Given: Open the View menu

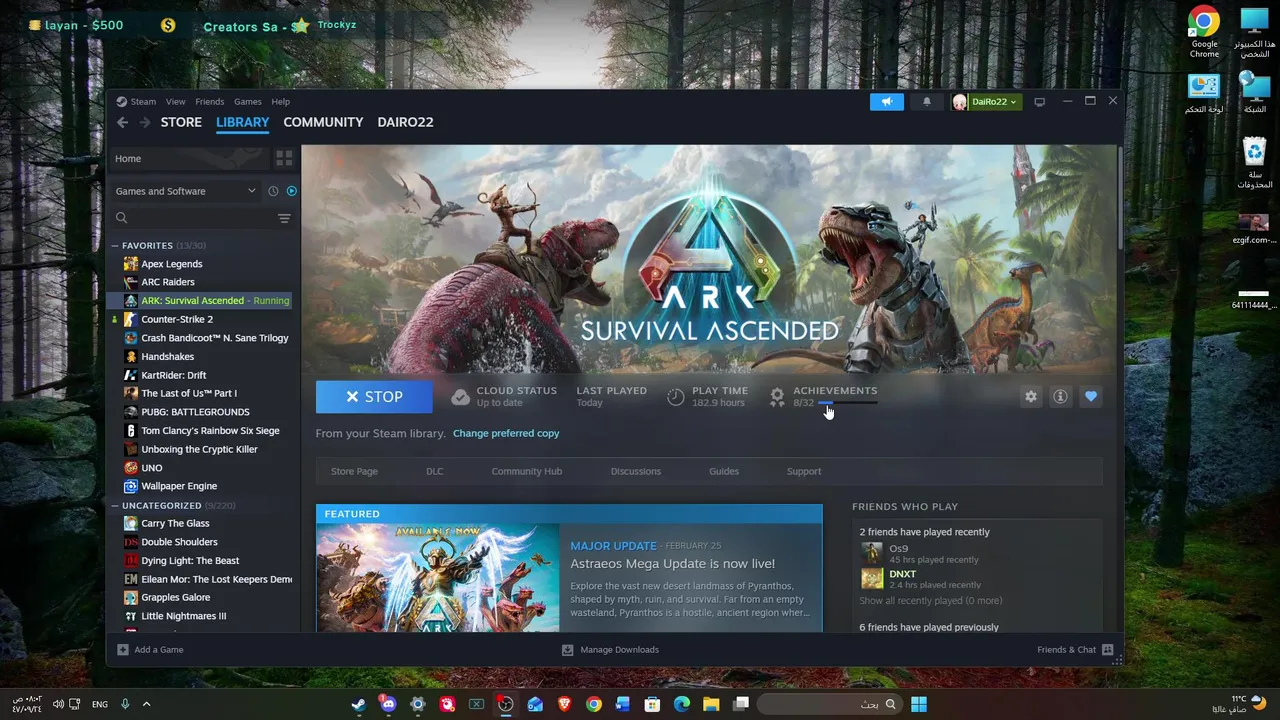Looking at the screenshot, I should tap(175, 102).
